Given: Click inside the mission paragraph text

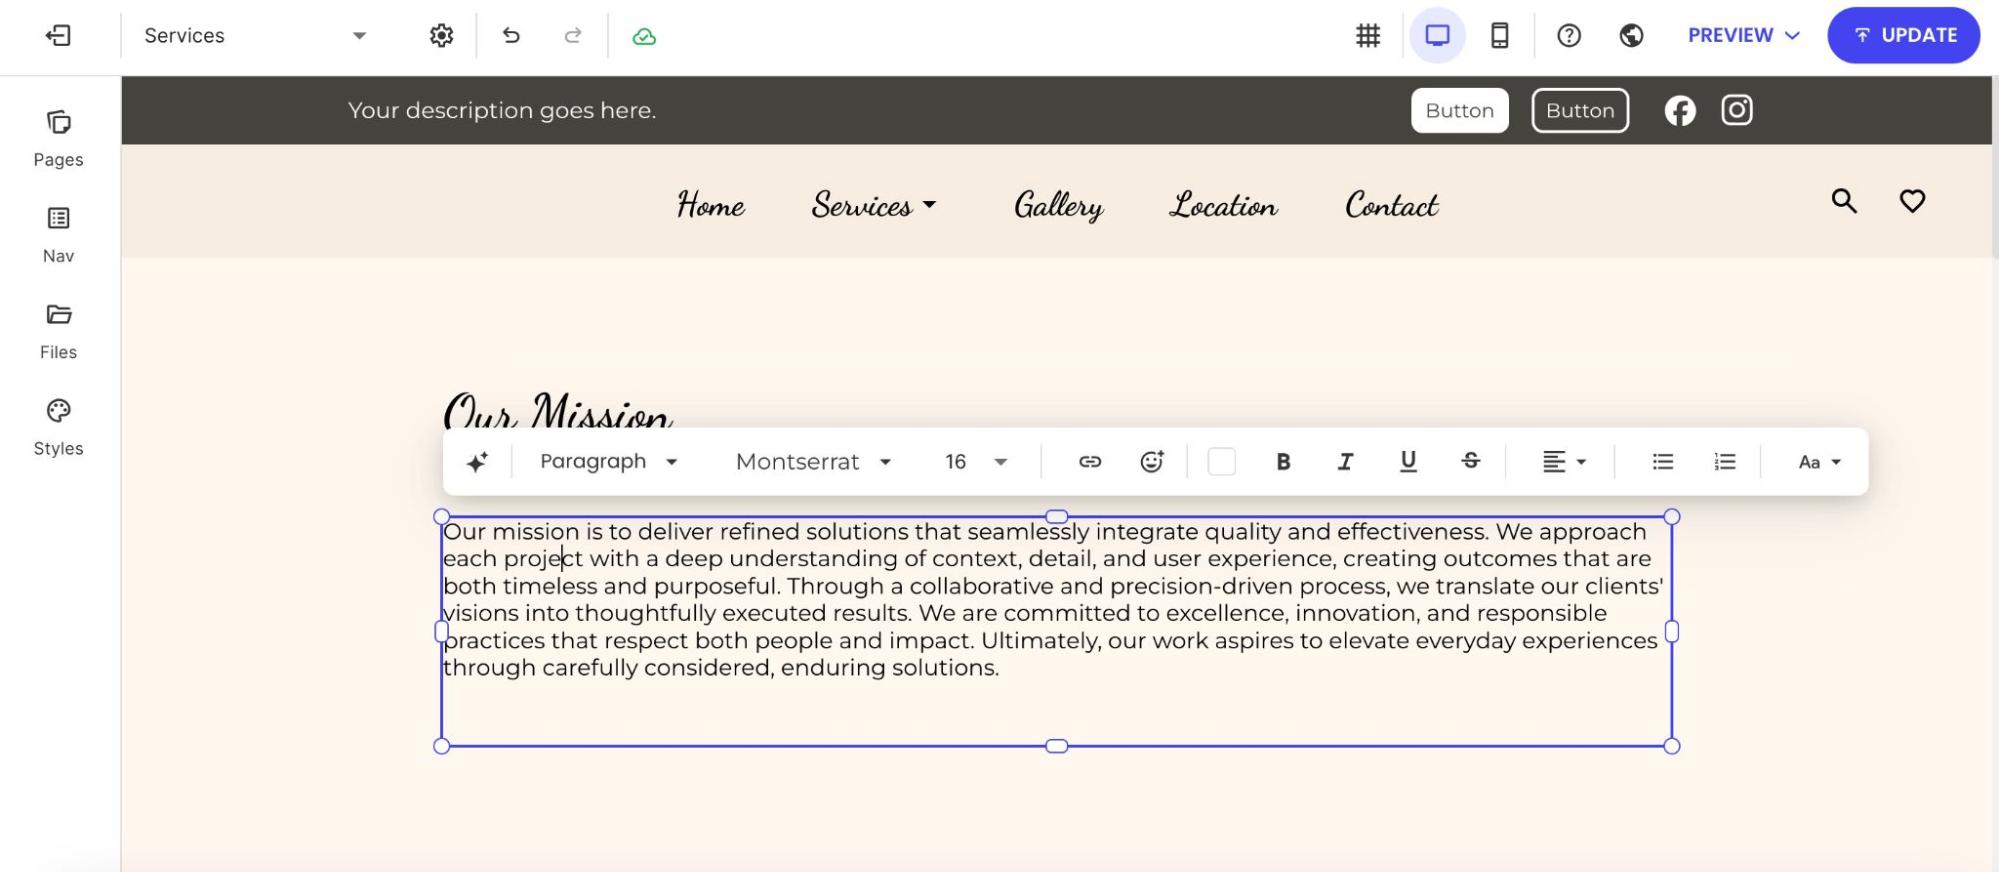Looking at the screenshot, I should pyautogui.click(x=1052, y=599).
